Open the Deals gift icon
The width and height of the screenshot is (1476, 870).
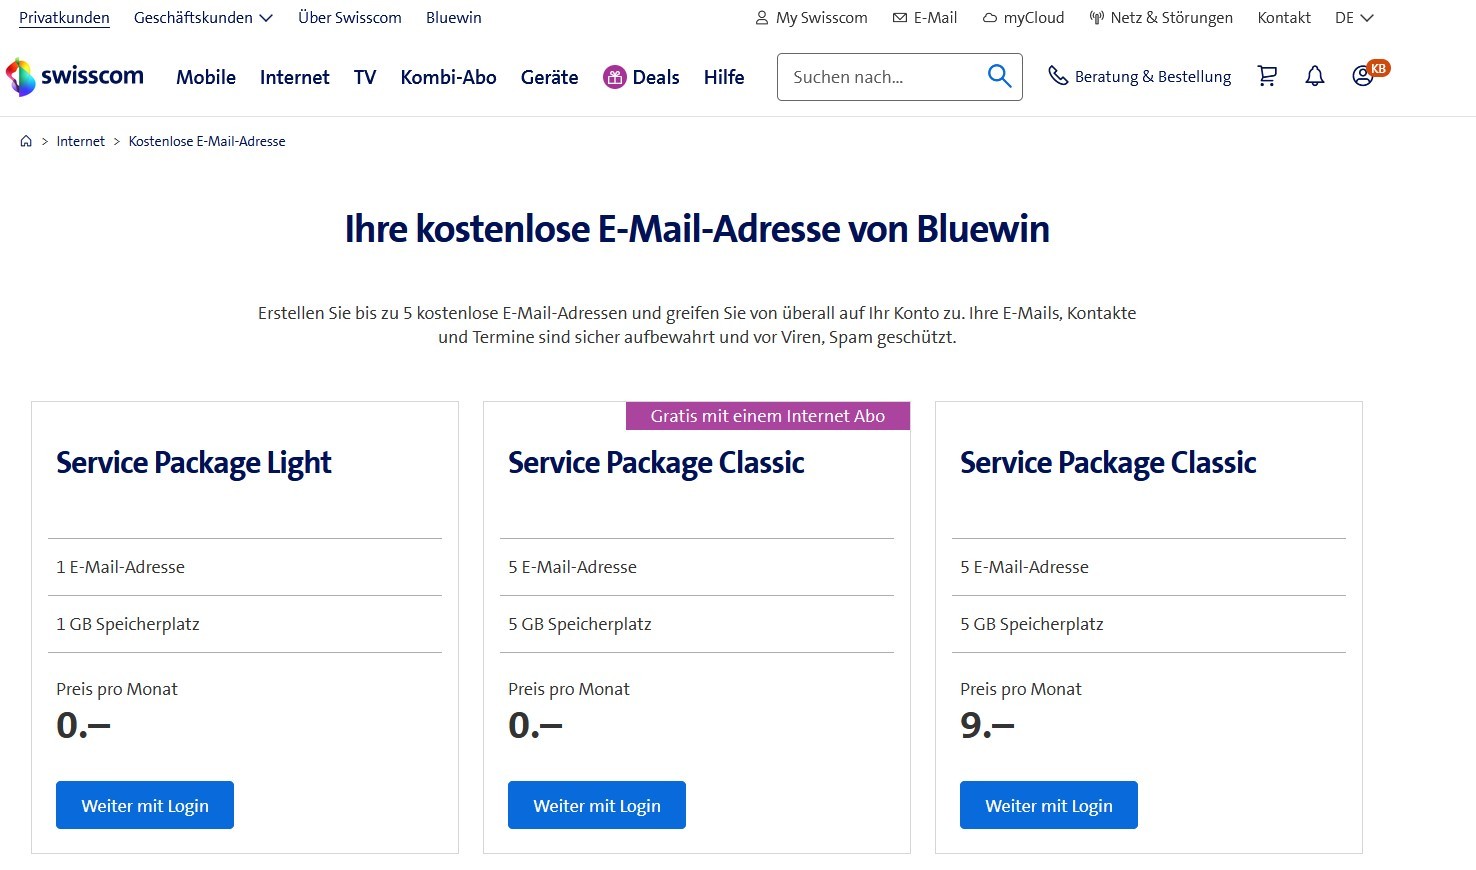tap(614, 77)
